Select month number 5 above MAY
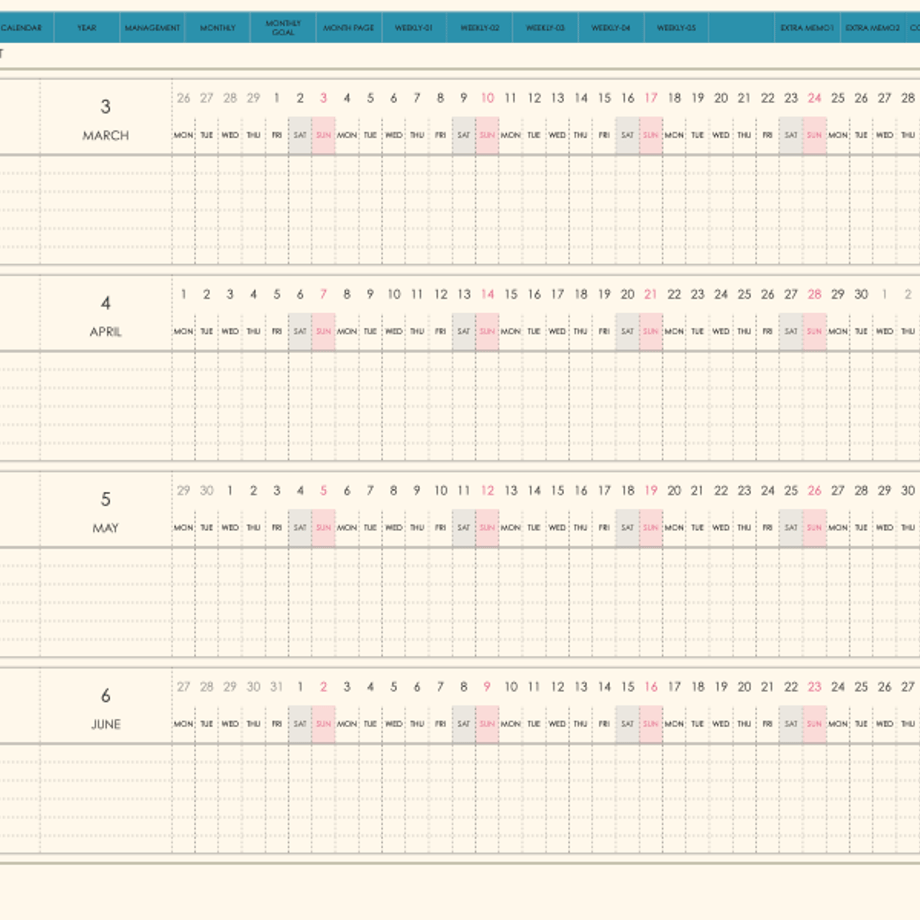Image resolution: width=920 pixels, height=920 pixels. pyautogui.click(x=106, y=499)
